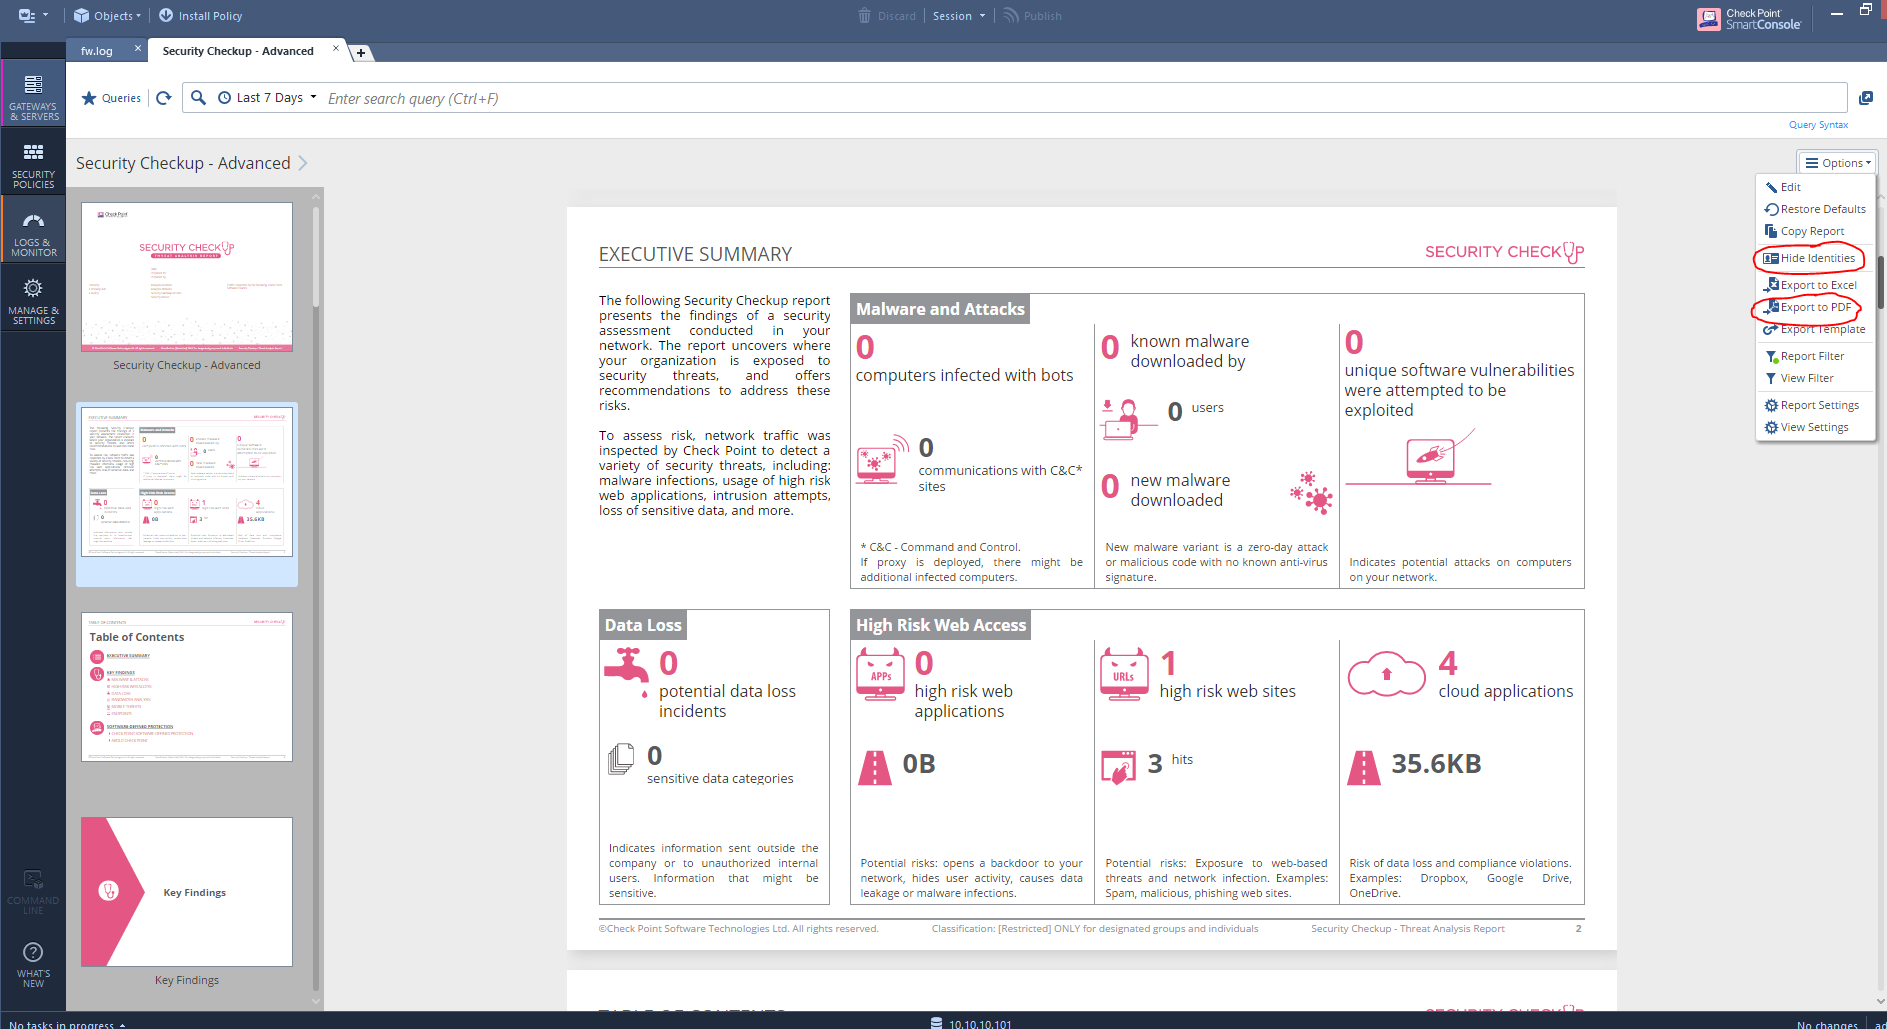This screenshot has width=1887, height=1029.
Task: Click the report vertical scrollbar
Action: point(1881,285)
